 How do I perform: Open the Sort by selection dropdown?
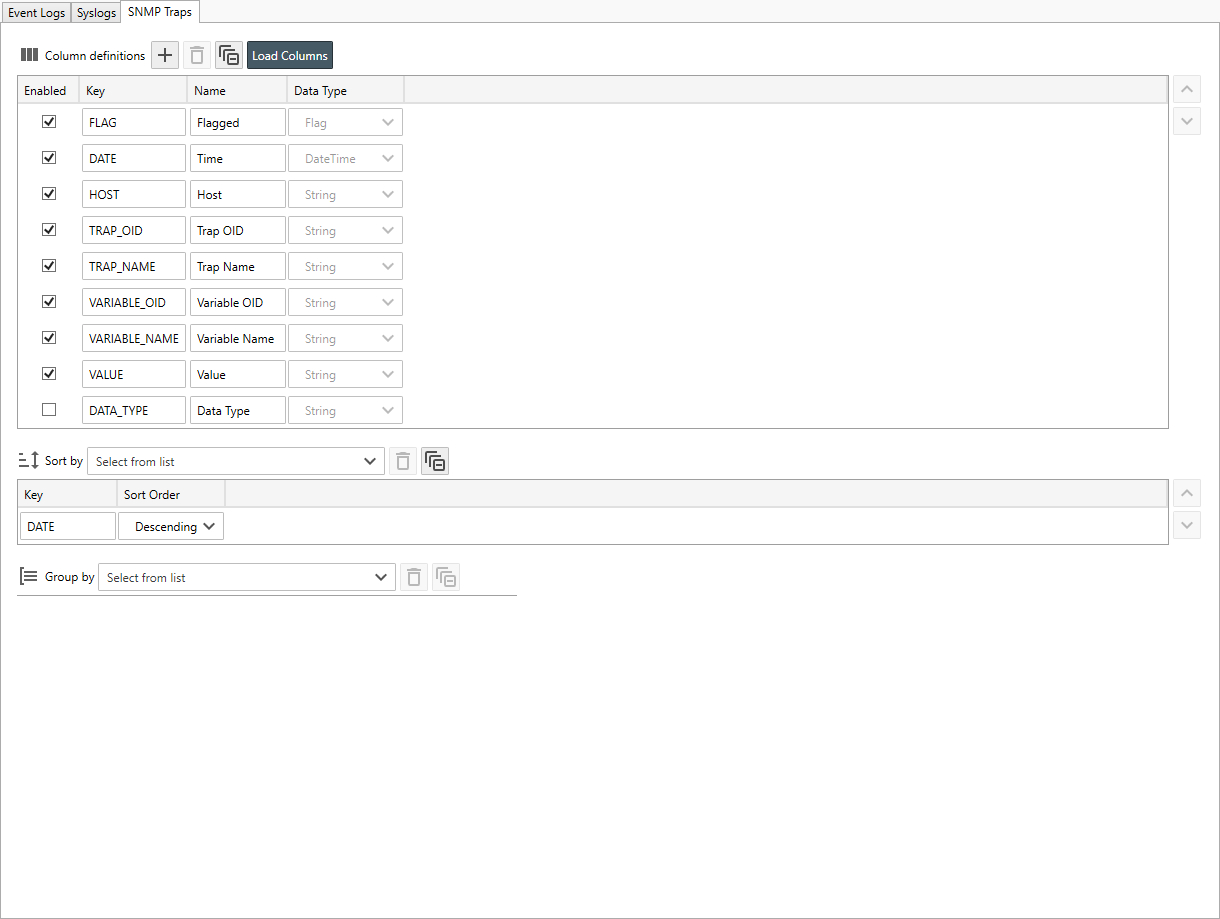pos(236,461)
